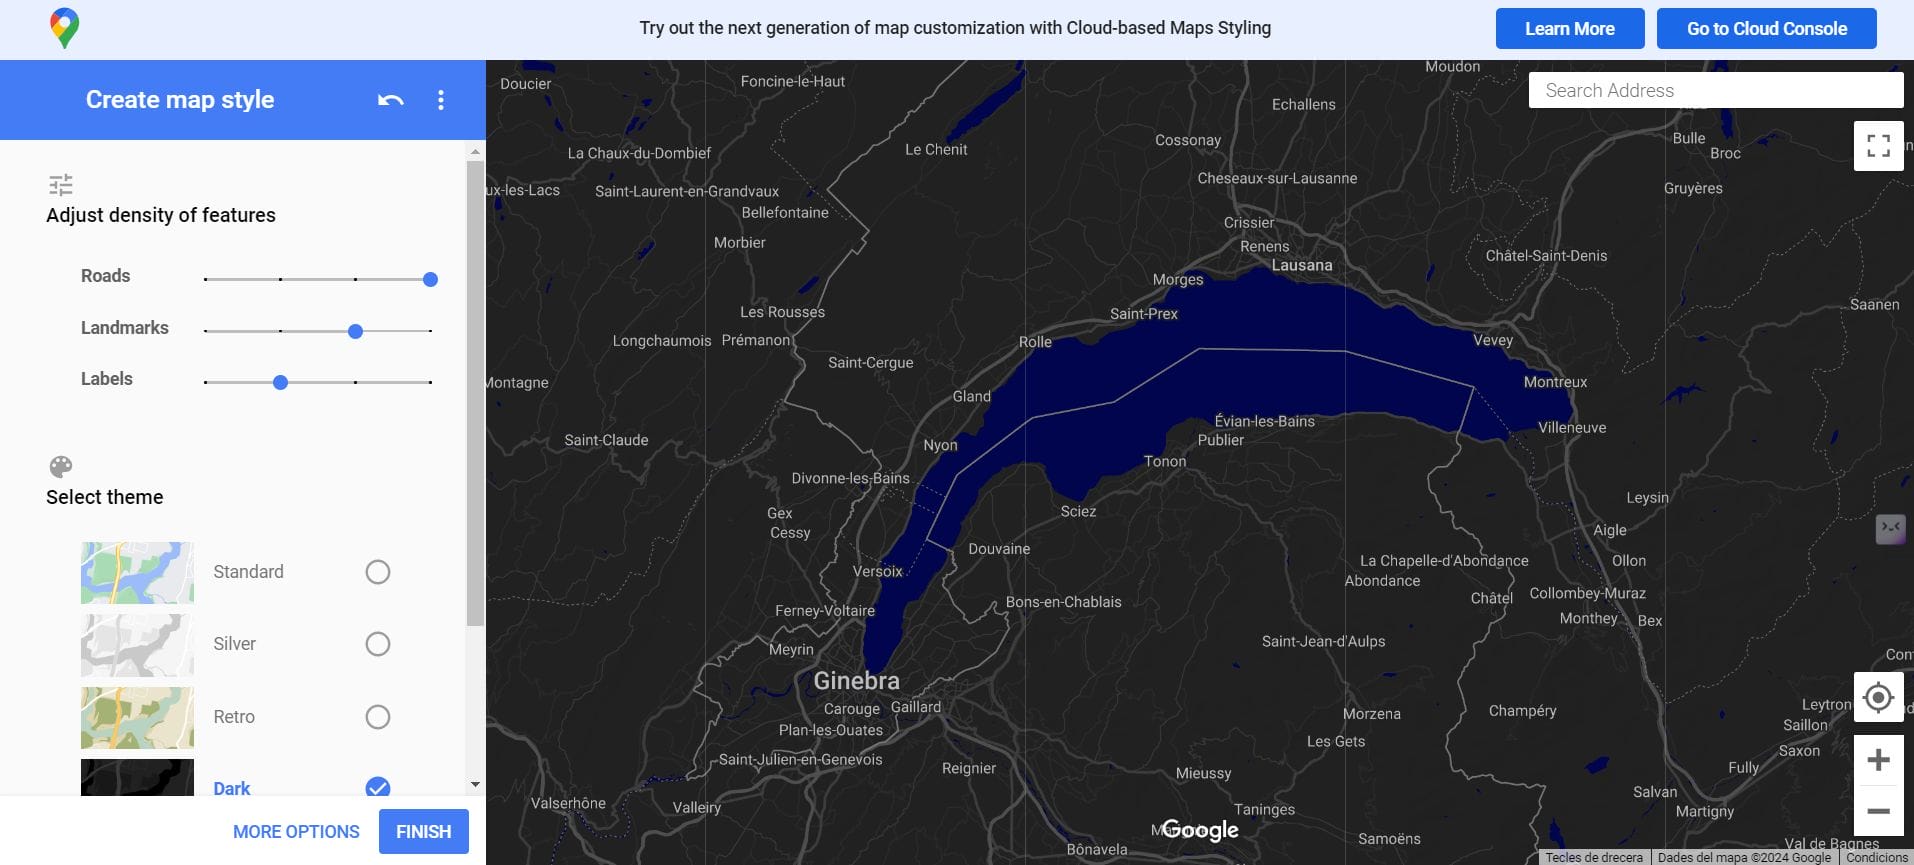Click the Ginebra city label
This screenshot has height=865, width=1914.
click(x=857, y=681)
